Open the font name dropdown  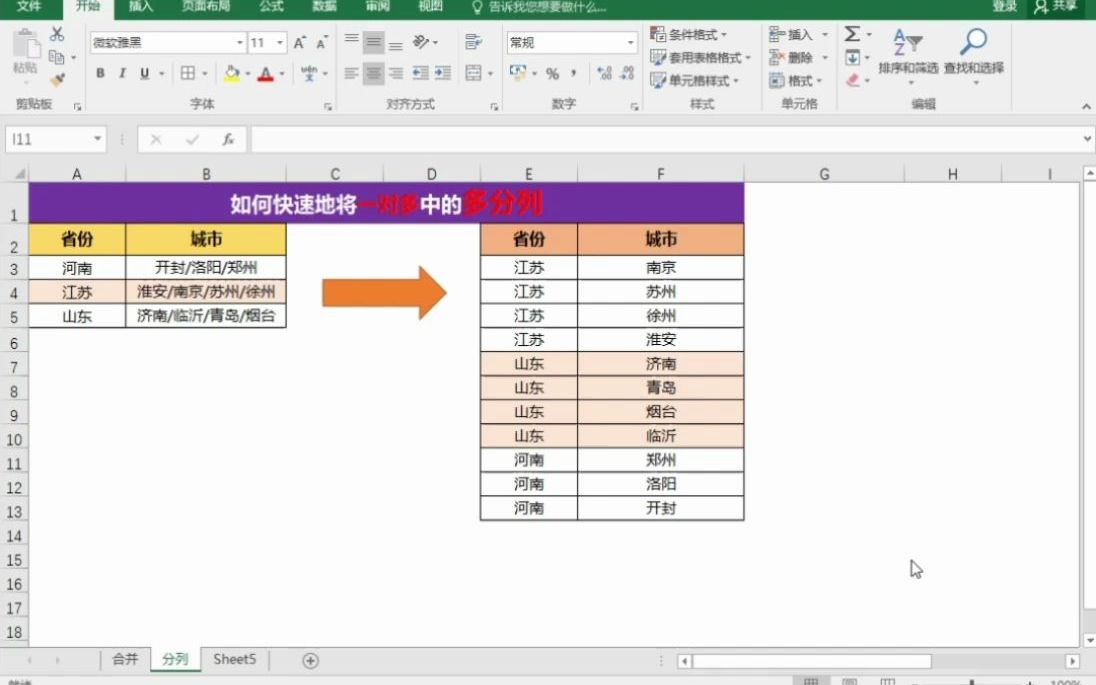click(239, 42)
